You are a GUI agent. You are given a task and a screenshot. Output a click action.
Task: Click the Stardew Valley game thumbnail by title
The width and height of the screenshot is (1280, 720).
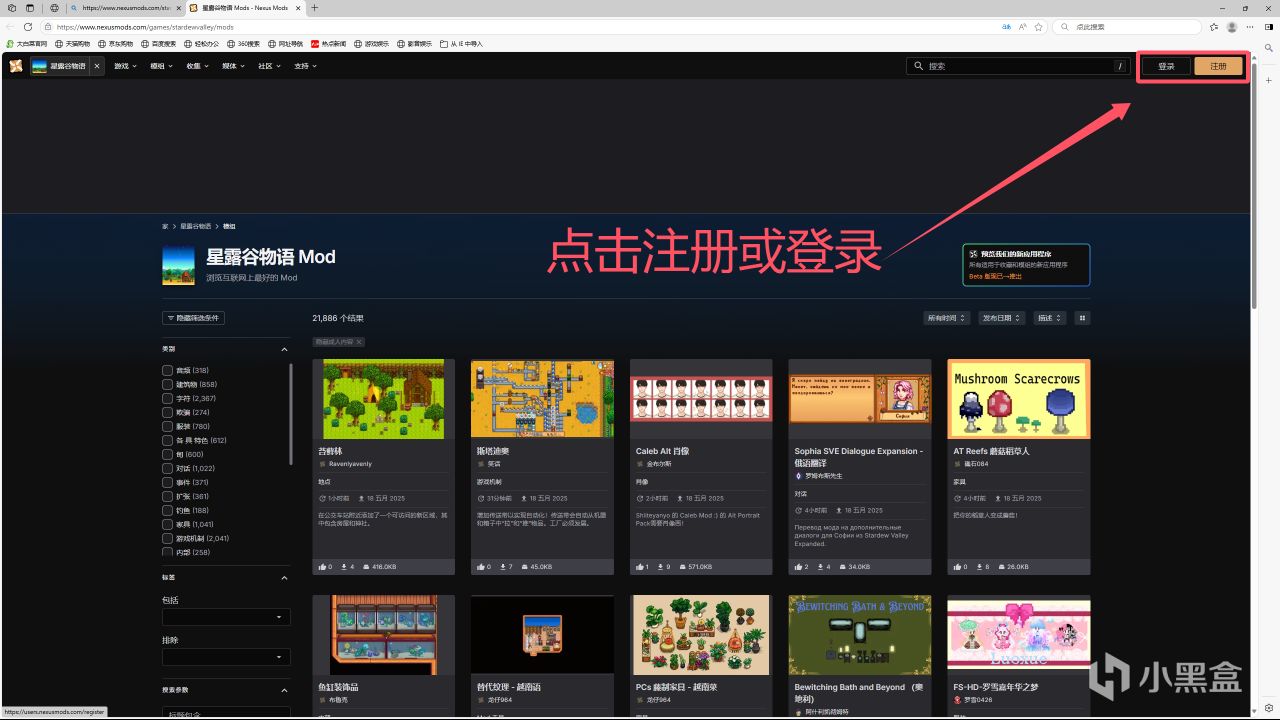pos(178,264)
